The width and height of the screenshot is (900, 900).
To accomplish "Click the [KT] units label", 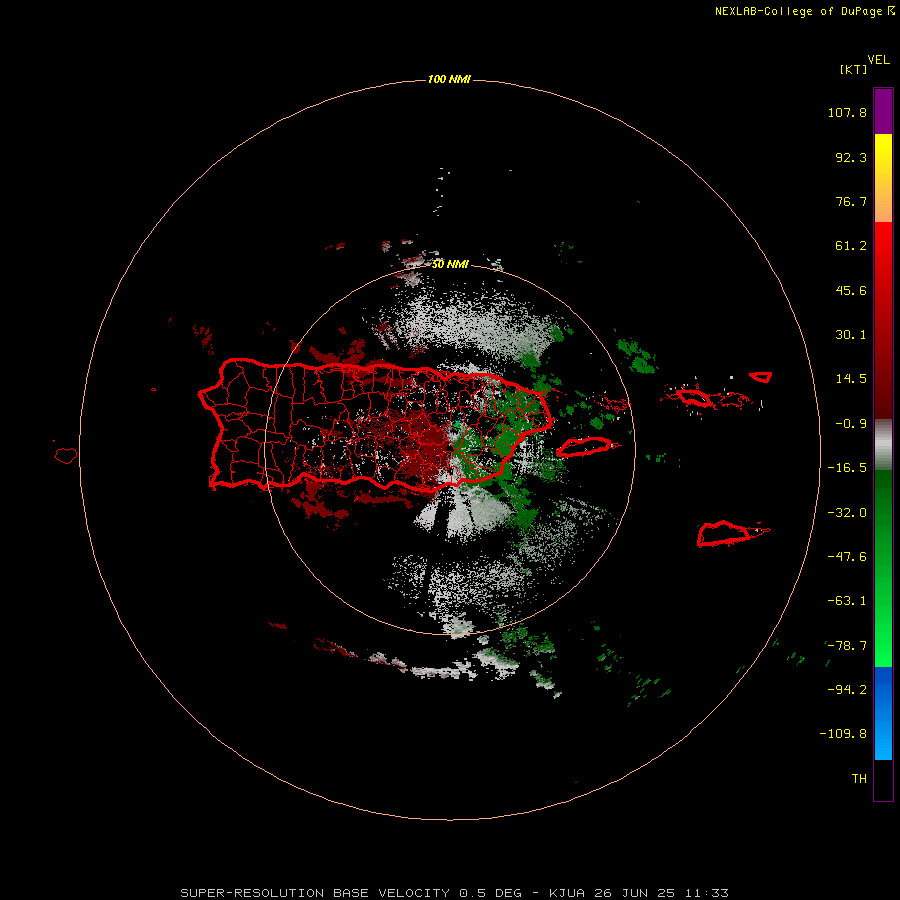I will (854, 69).
